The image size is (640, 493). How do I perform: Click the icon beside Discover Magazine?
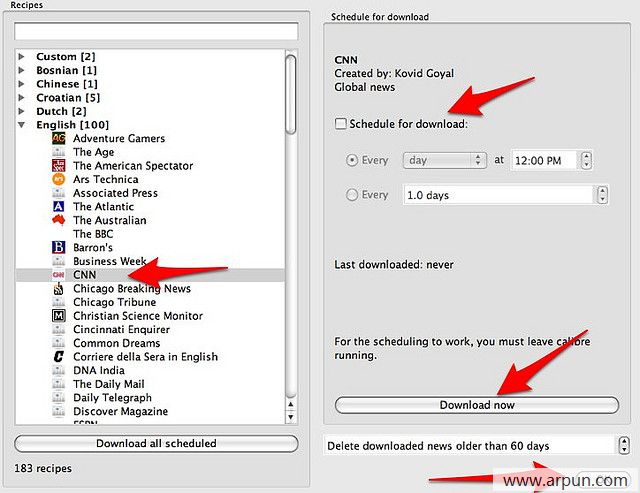(x=59, y=411)
